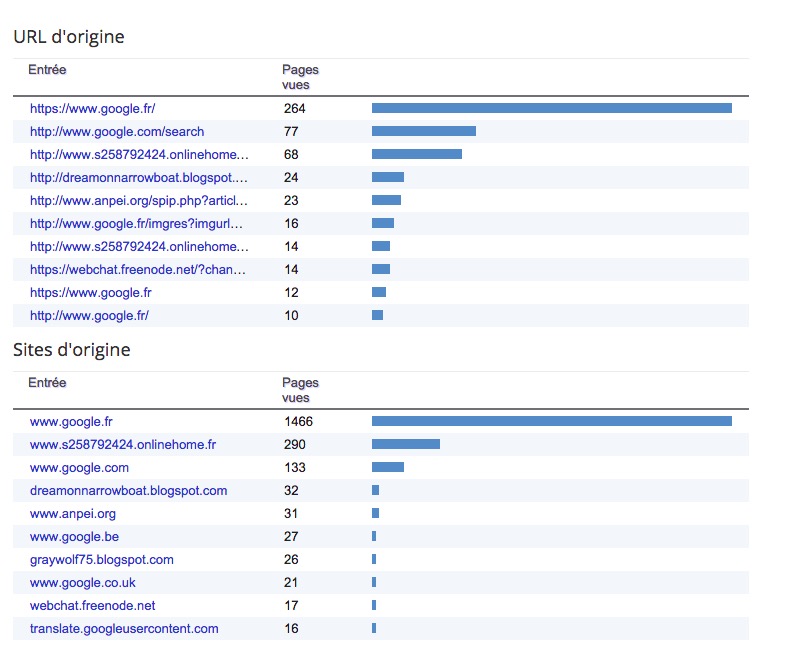Click the blue bar for https://www.google.fr/ with 264 views
The width and height of the screenshot is (812, 650).
coord(552,108)
